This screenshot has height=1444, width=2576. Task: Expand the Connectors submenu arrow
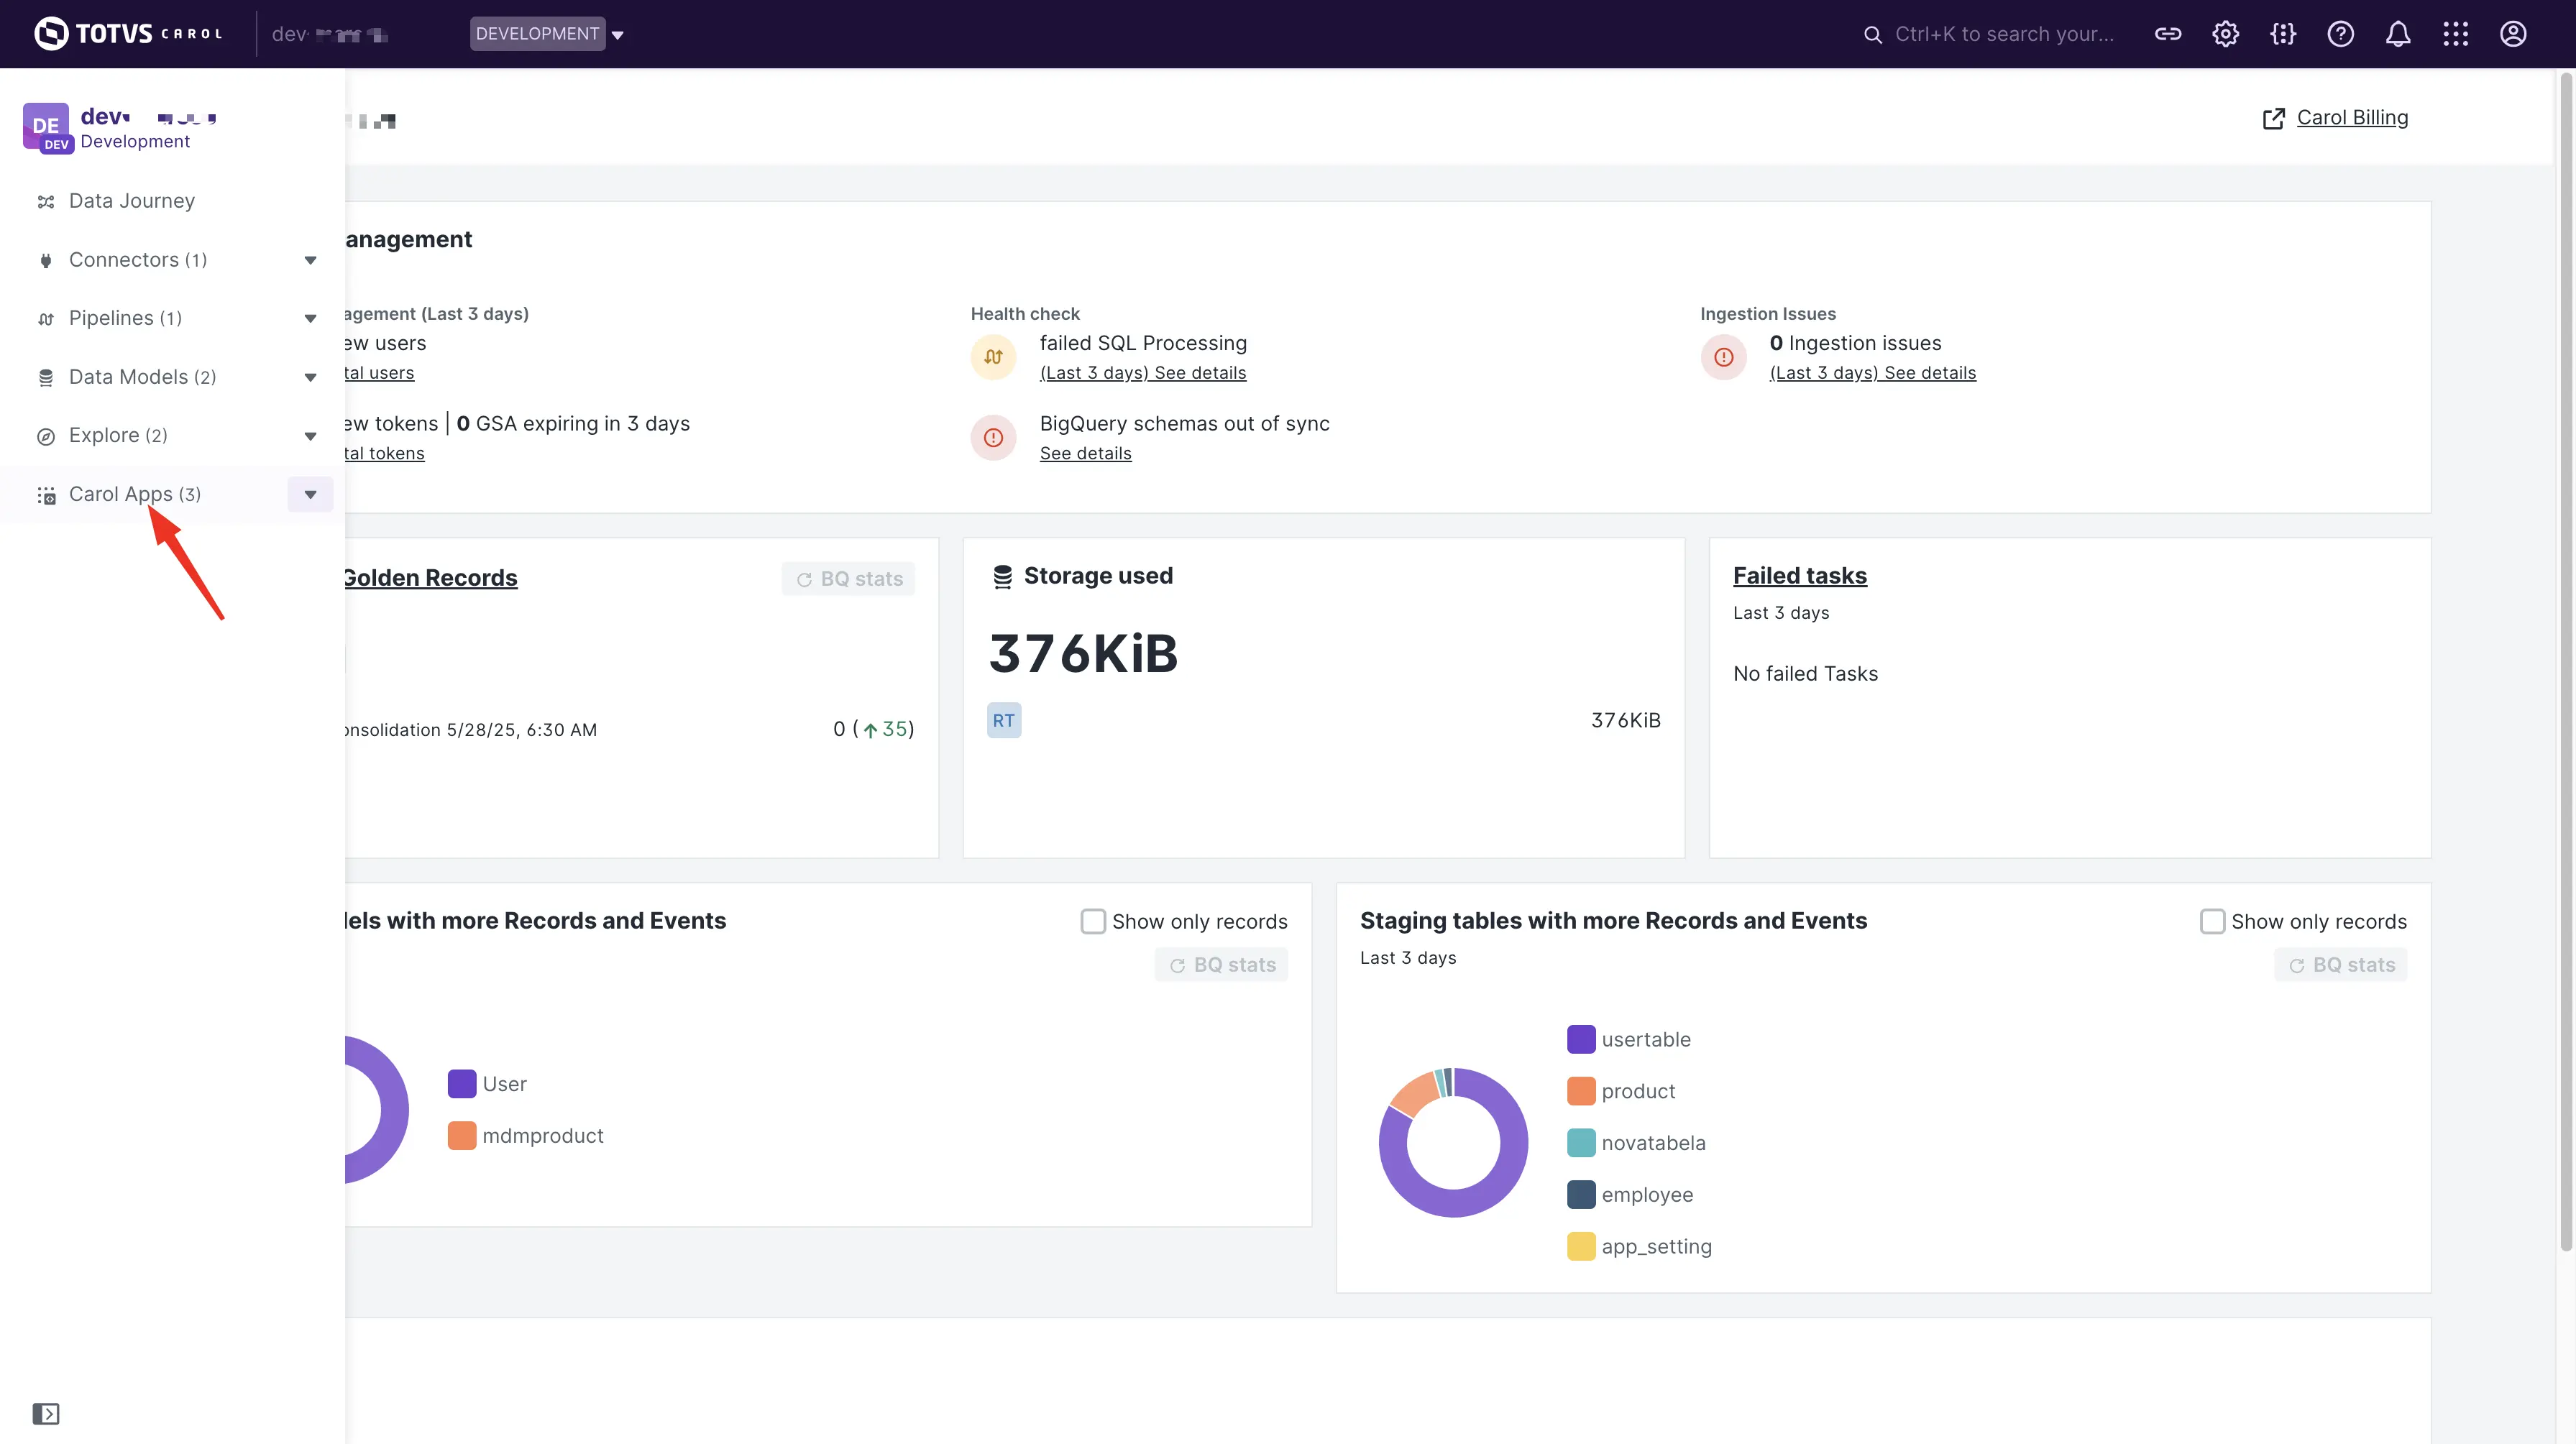310,260
